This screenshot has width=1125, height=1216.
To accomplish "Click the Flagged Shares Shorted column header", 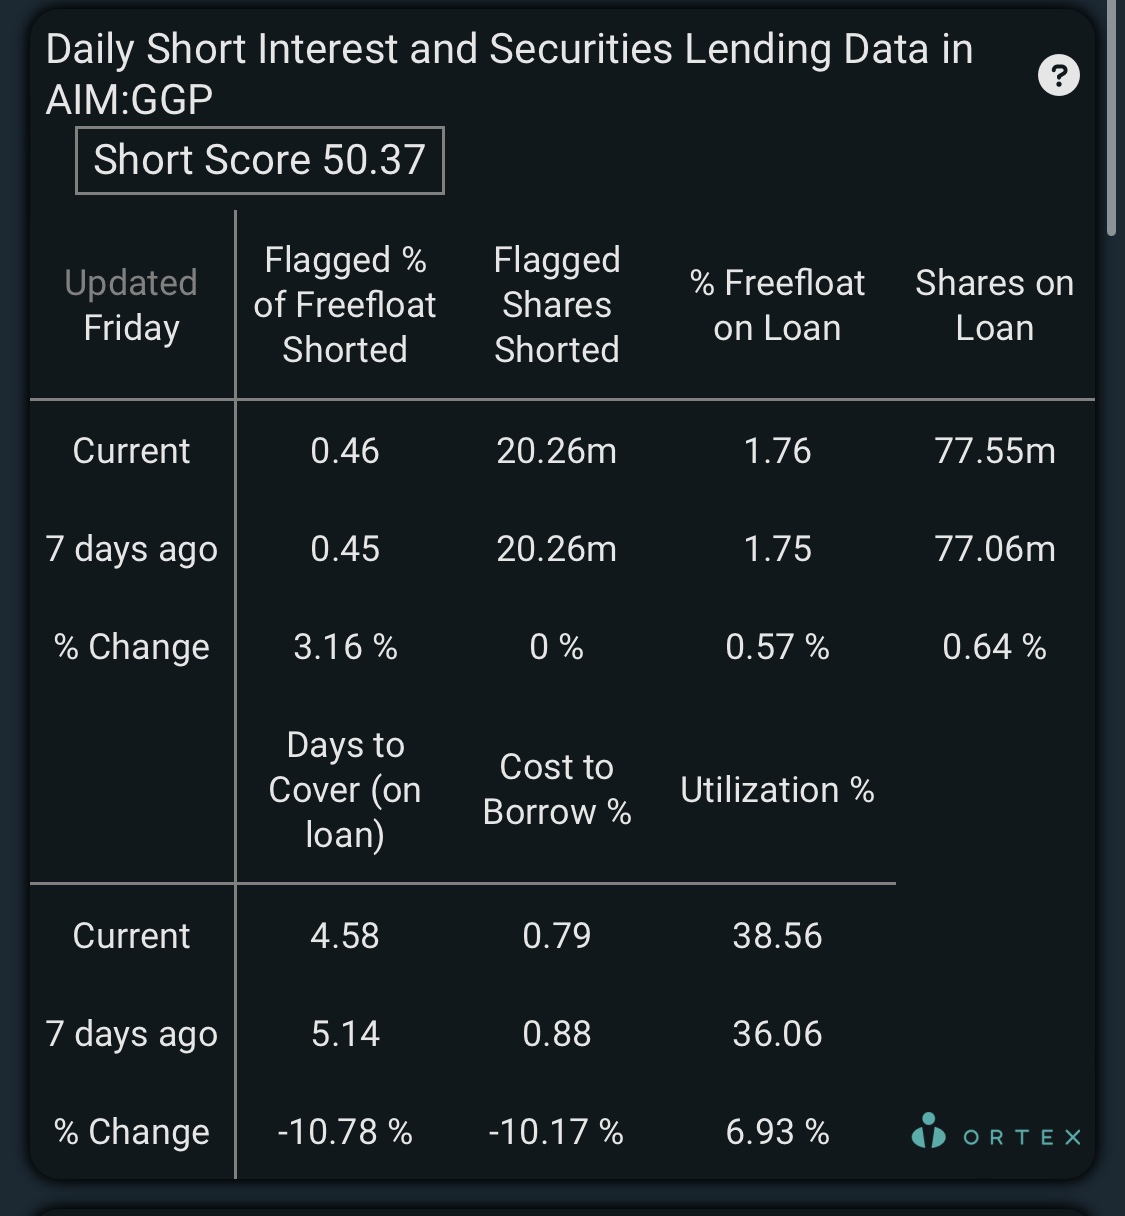I will [x=557, y=305].
